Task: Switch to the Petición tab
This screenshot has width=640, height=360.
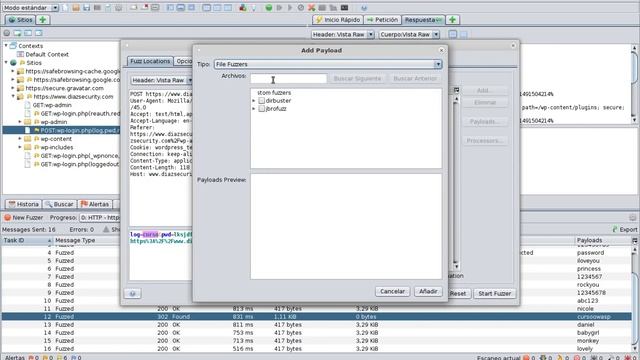Action: point(382,20)
